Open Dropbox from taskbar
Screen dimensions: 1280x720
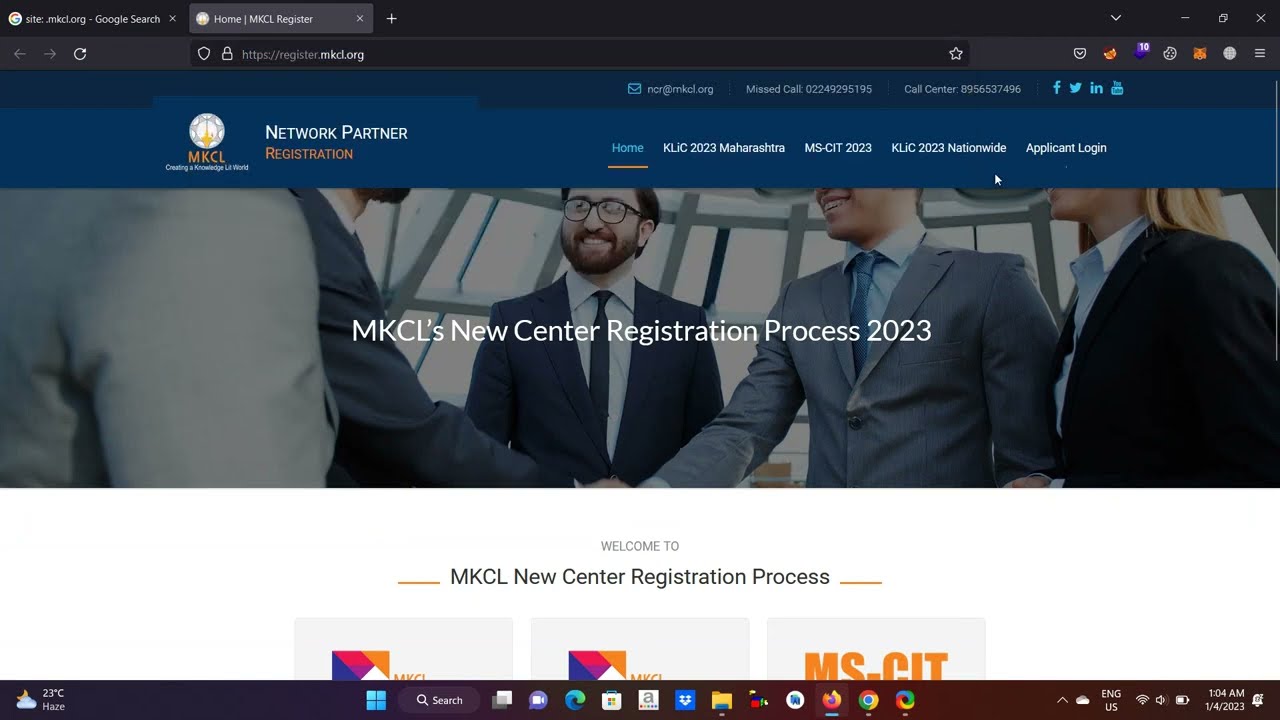click(x=685, y=700)
